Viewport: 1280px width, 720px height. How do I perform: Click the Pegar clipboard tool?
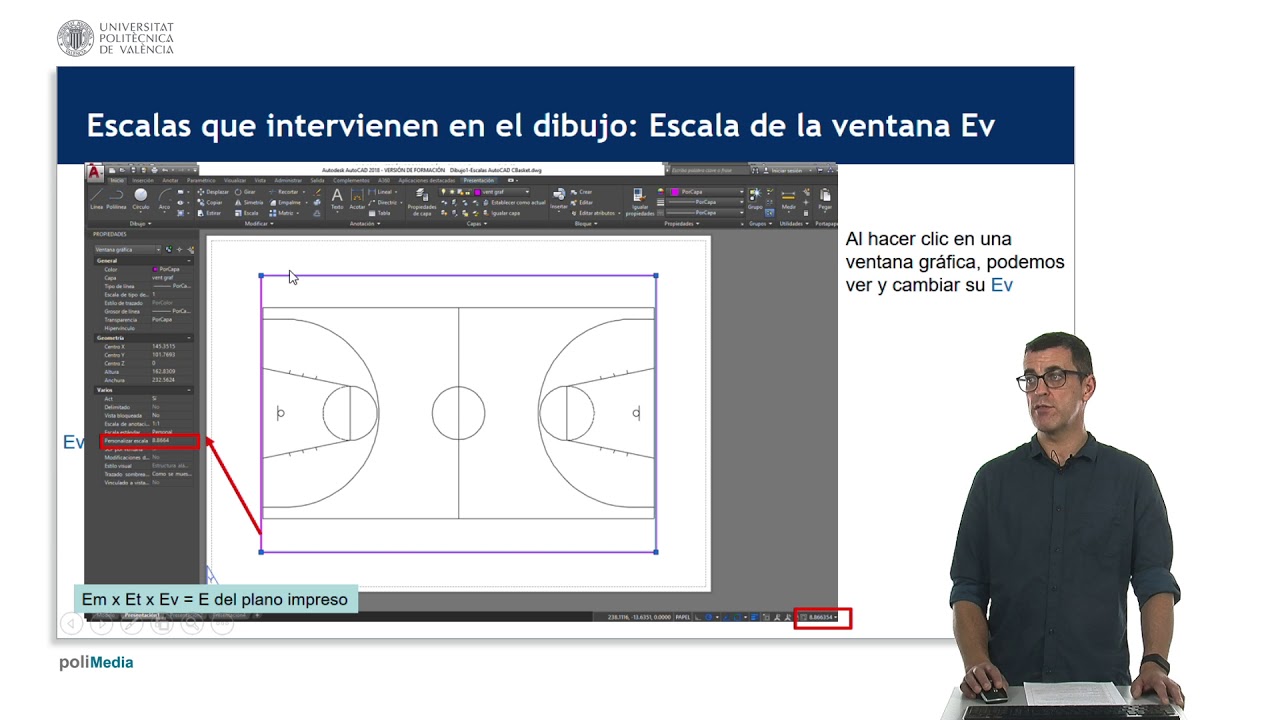click(x=825, y=199)
